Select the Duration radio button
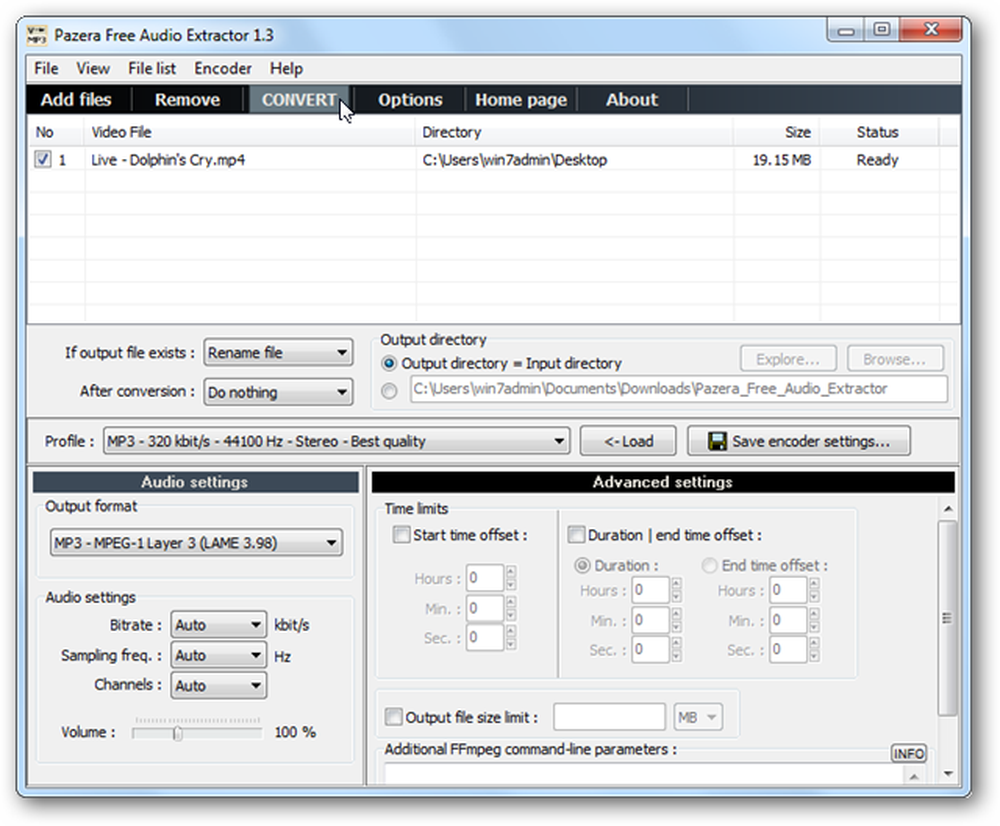Viewport: 1000px width, 826px height. click(582, 565)
